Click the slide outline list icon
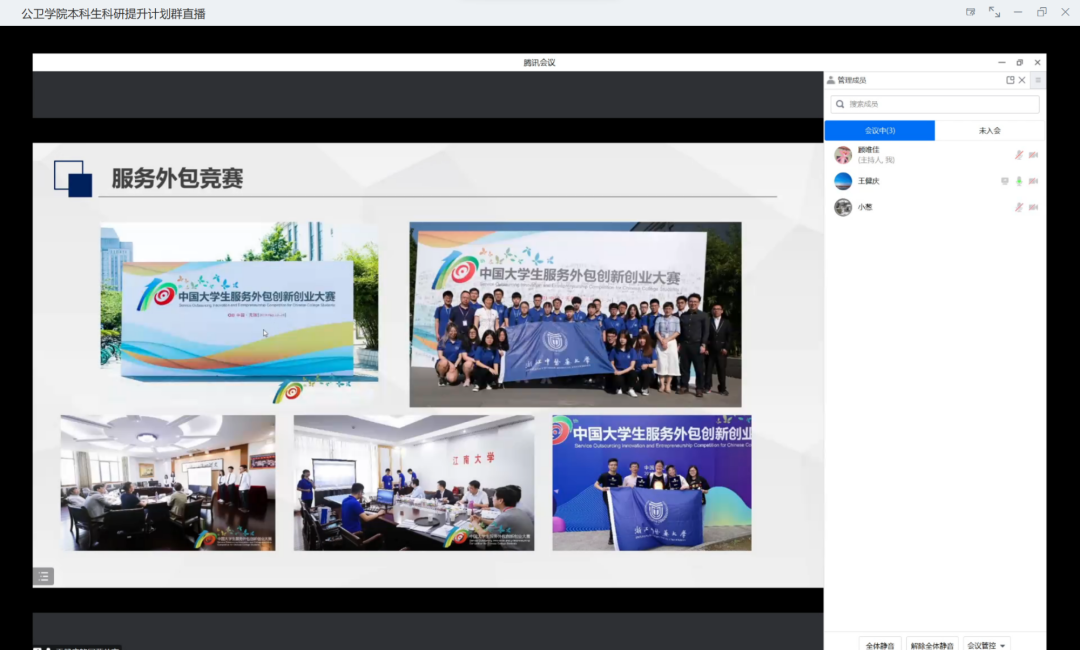 [43, 576]
